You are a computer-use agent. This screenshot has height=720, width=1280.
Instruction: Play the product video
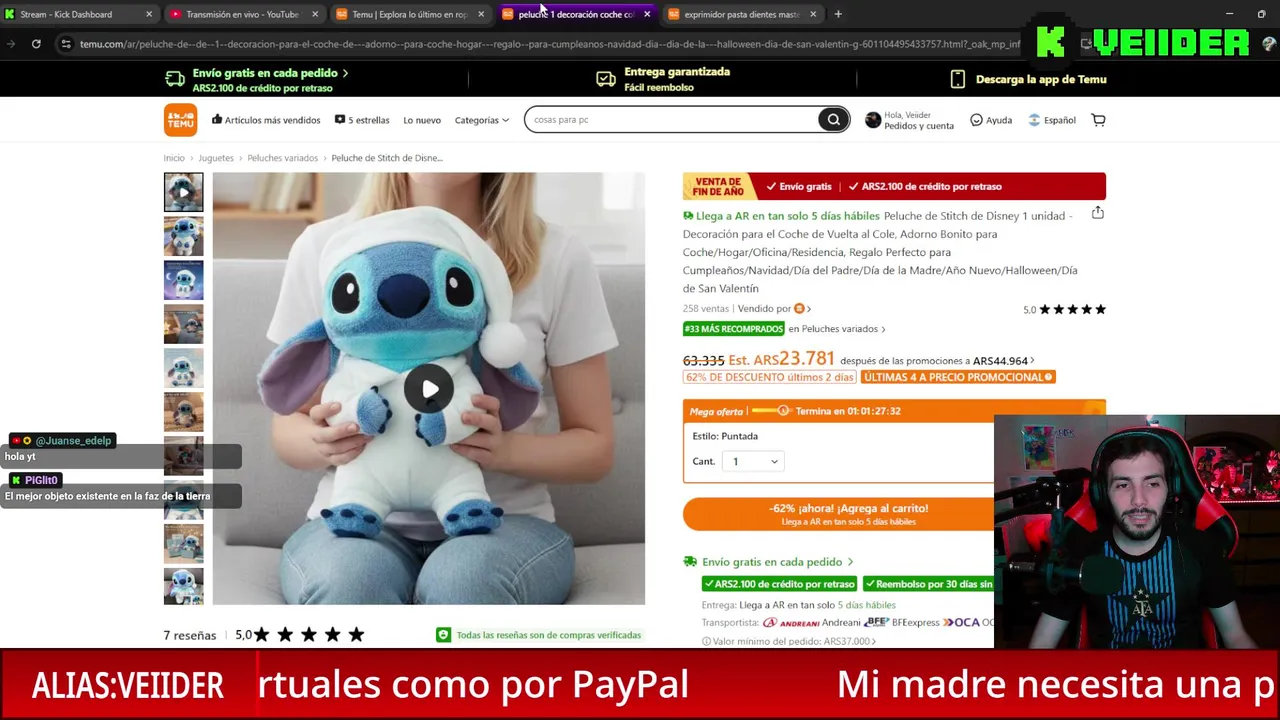tap(429, 389)
